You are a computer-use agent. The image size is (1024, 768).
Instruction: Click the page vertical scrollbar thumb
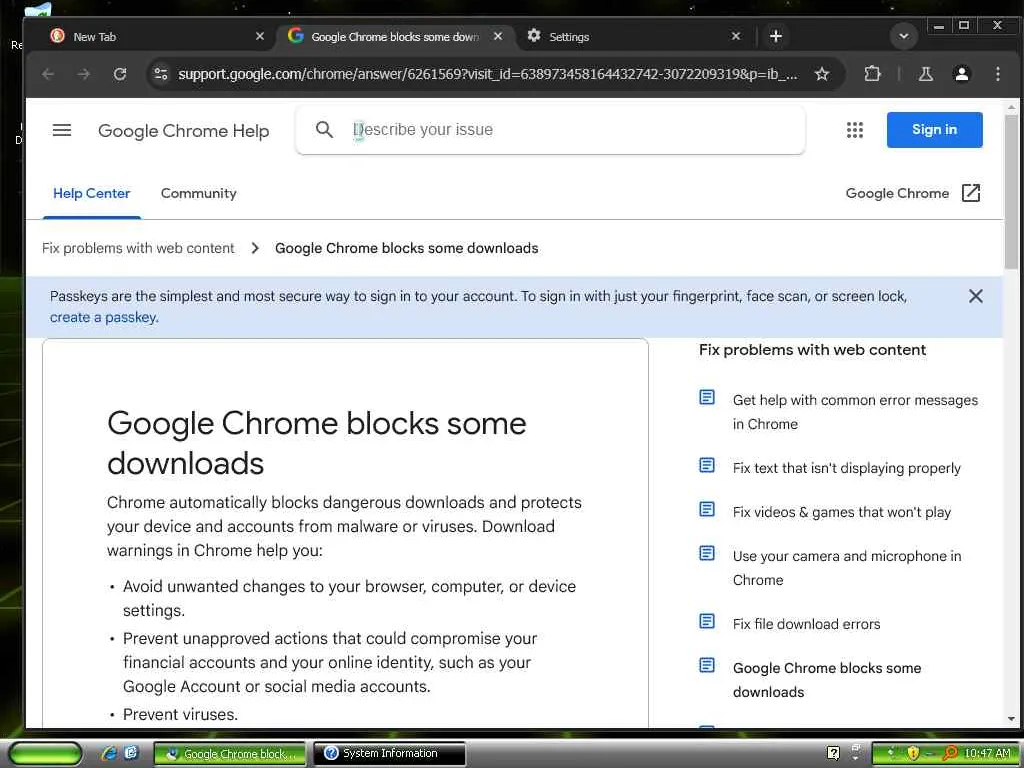1011,191
